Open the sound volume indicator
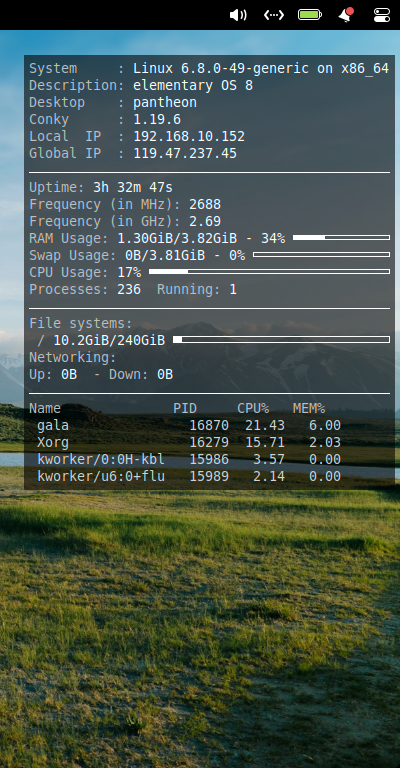The height and width of the screenshot is (768, 400). (x=238, y=15)
